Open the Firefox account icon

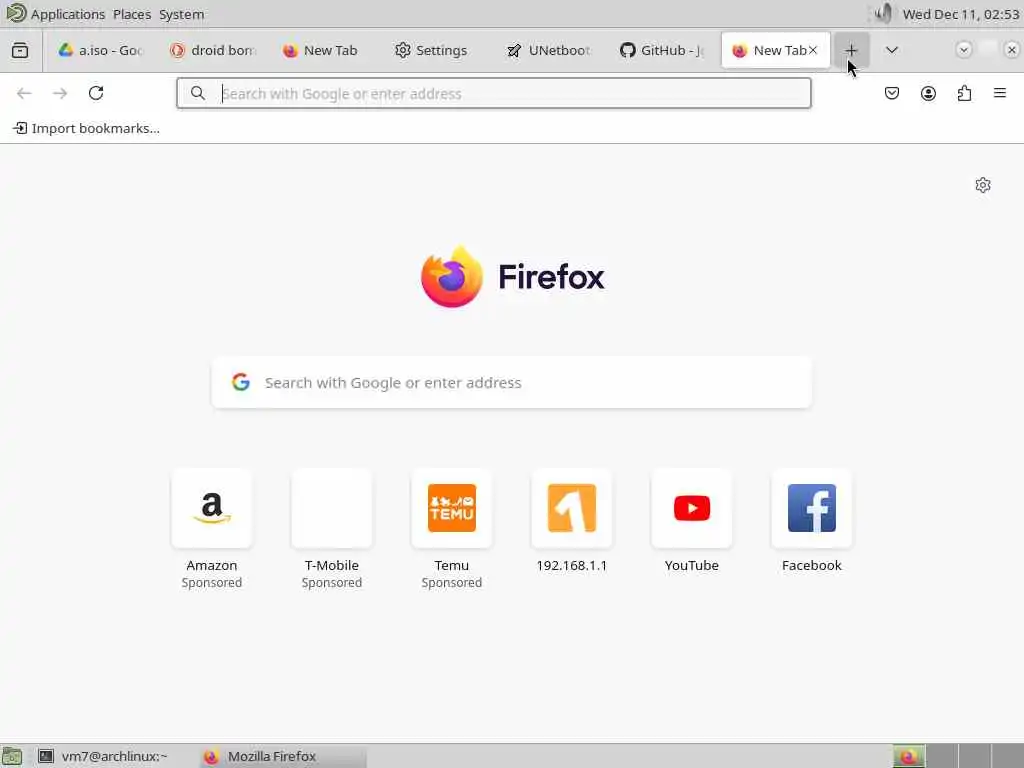(x=928, y=93)
